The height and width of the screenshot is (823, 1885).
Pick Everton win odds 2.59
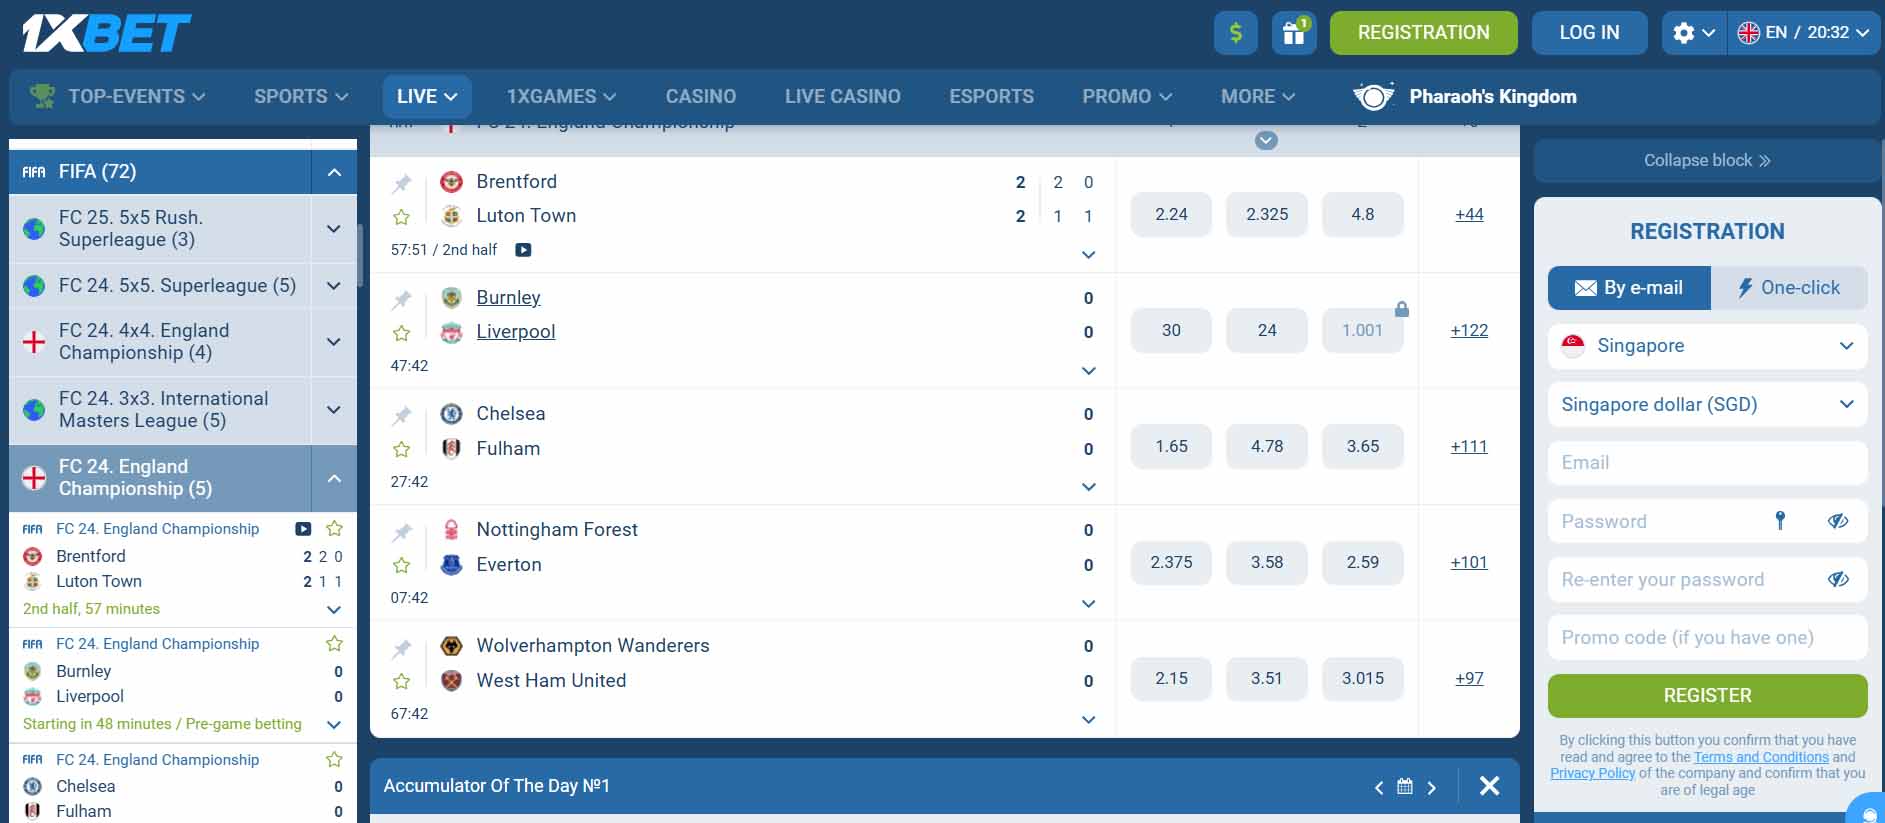[x=1363, y=562]
